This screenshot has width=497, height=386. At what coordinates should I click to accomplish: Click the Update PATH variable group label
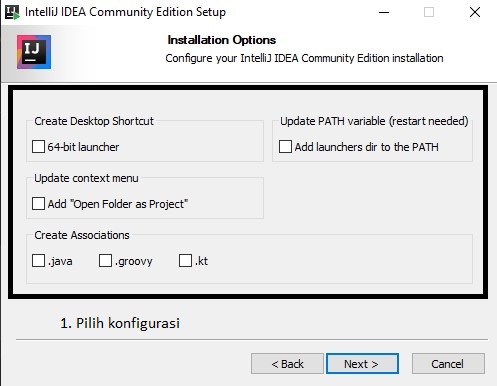pos(374,121)
